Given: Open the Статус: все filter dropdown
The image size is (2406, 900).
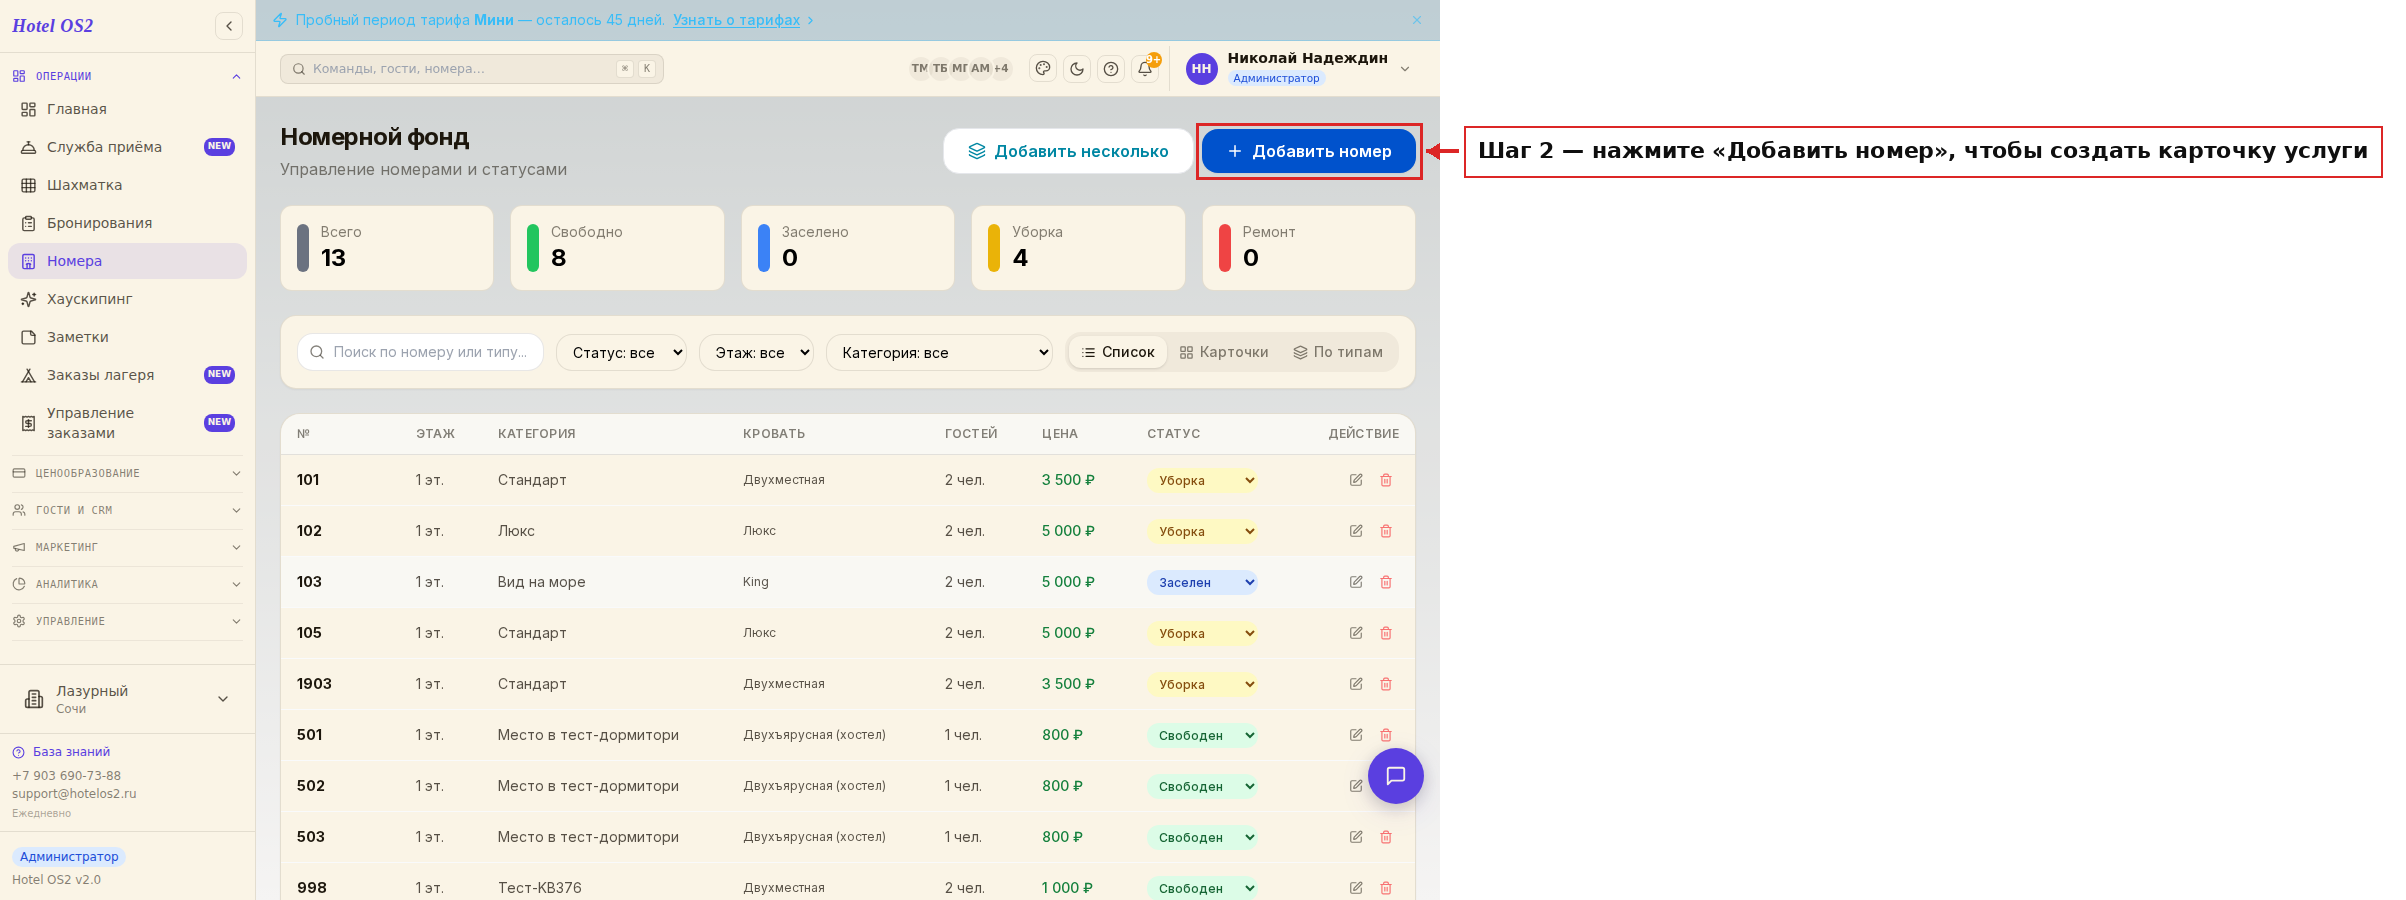Looking at the screenshot, I should click(x=621, y=352).
